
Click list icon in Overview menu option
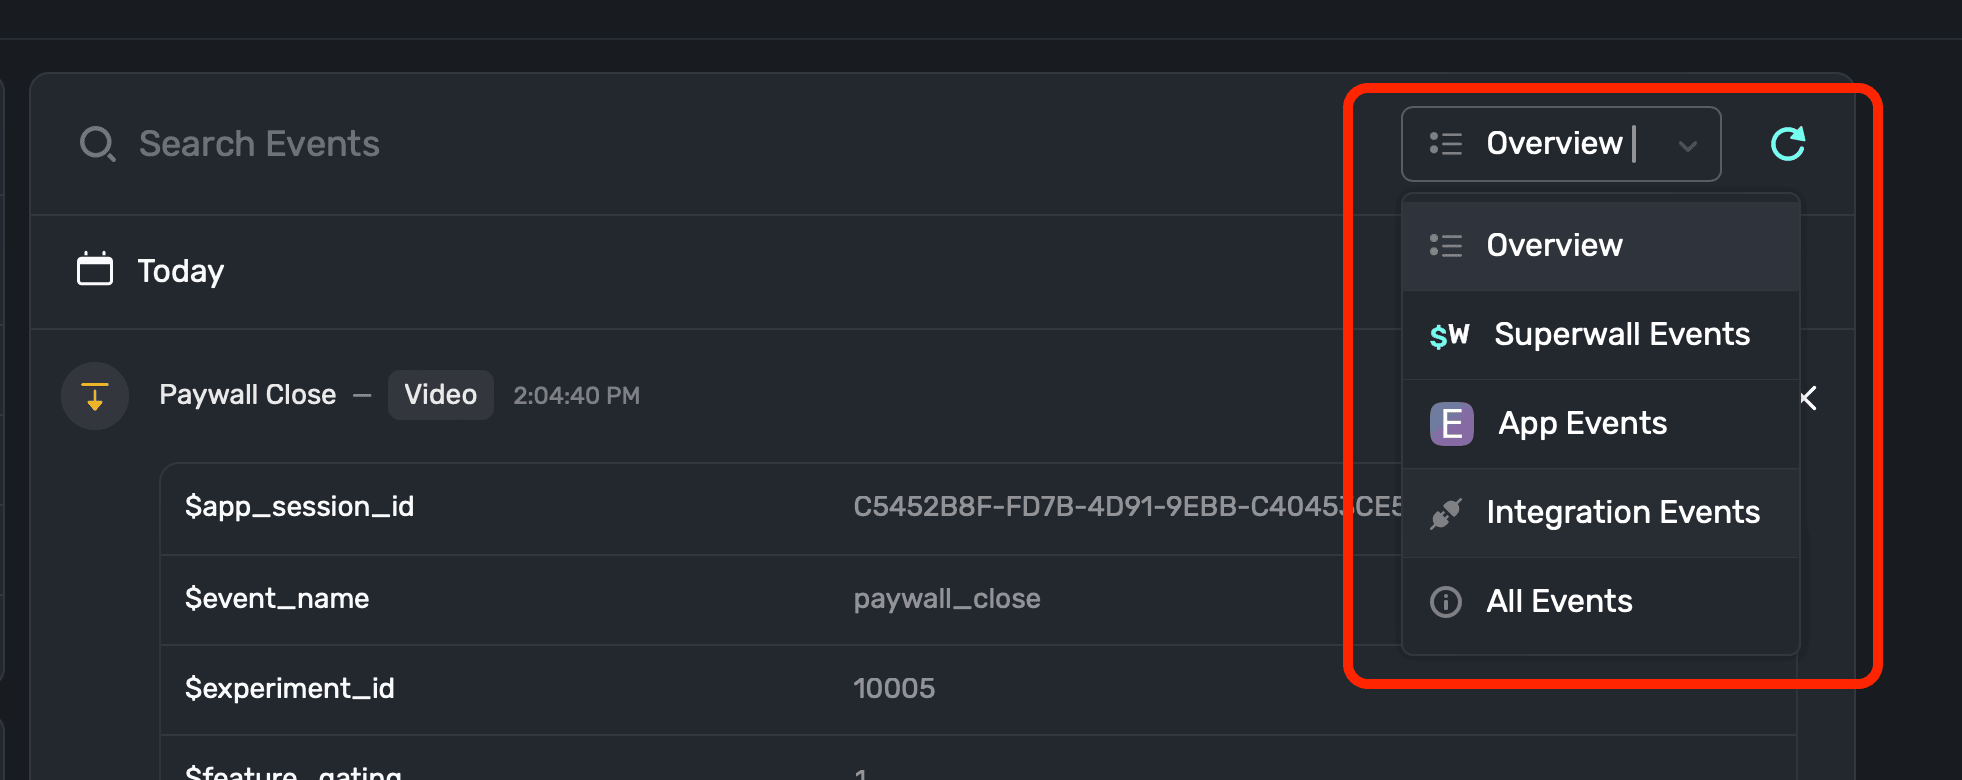coord(1446,245)
